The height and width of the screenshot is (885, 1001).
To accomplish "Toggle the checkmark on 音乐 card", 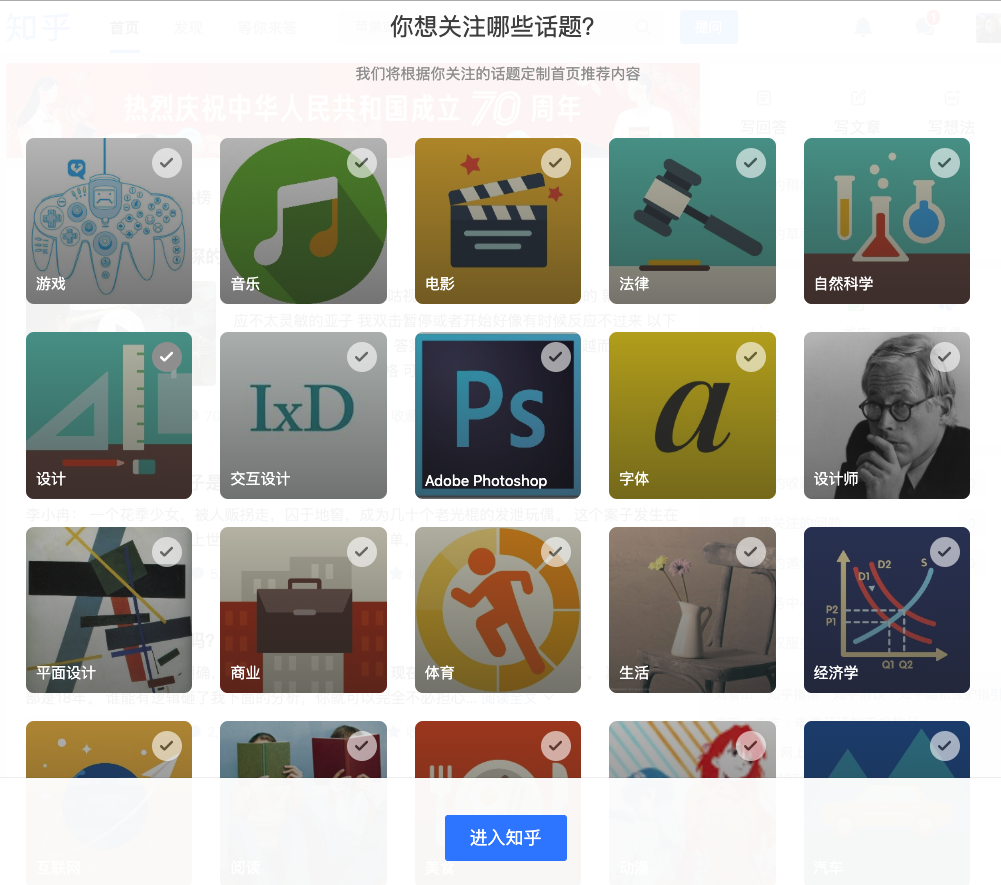I will click(362, 163).
